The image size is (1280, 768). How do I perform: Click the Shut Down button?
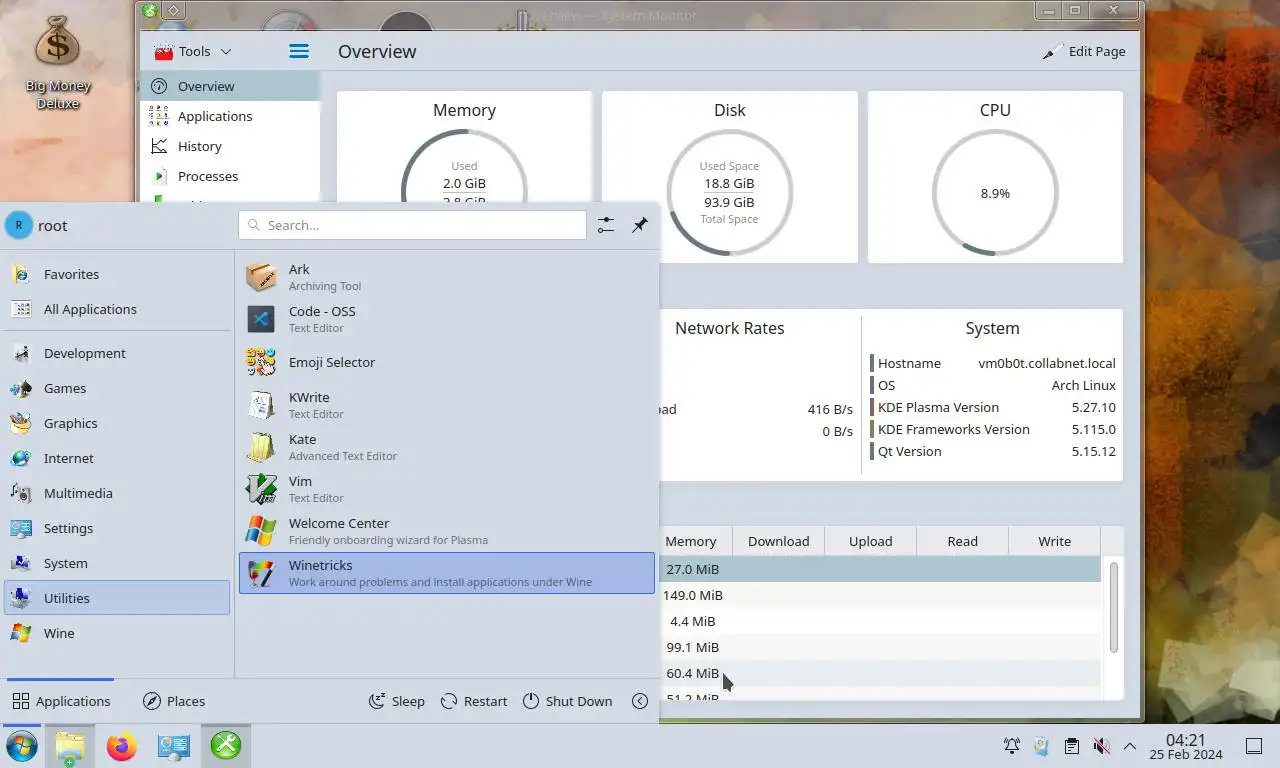[567, 701]
